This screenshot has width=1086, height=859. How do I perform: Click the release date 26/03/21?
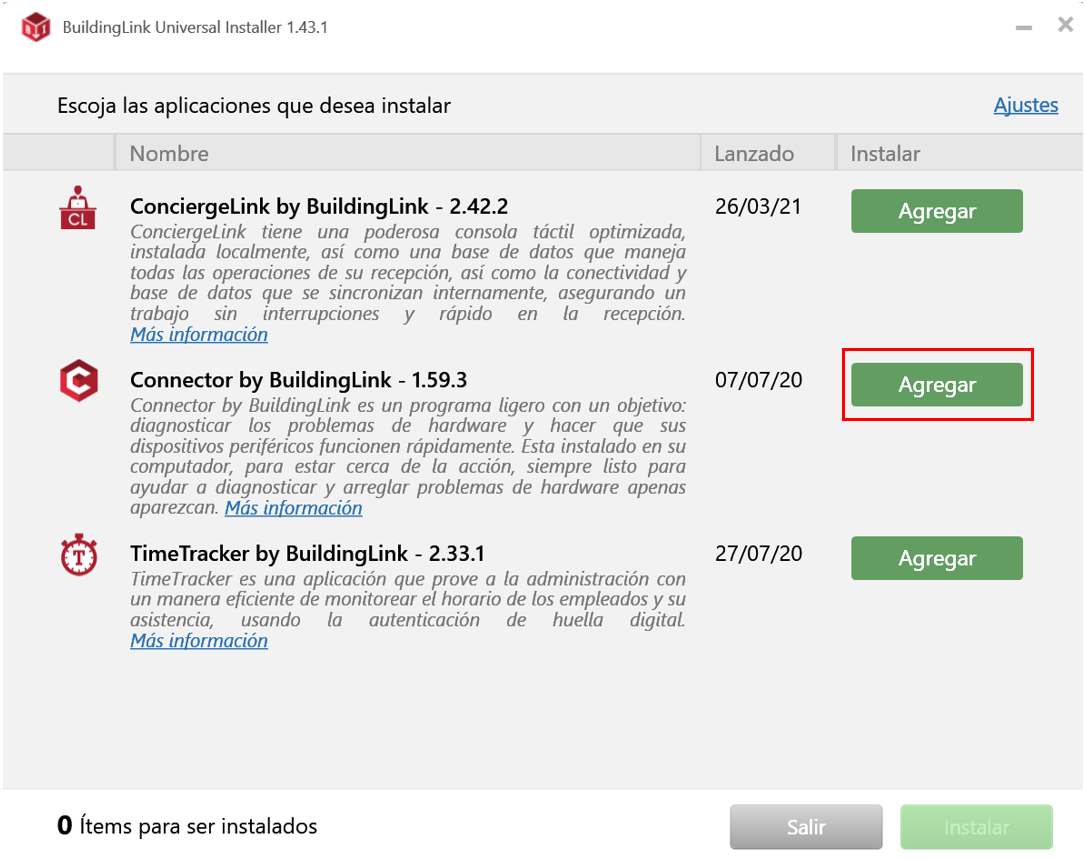click(758, 206)
